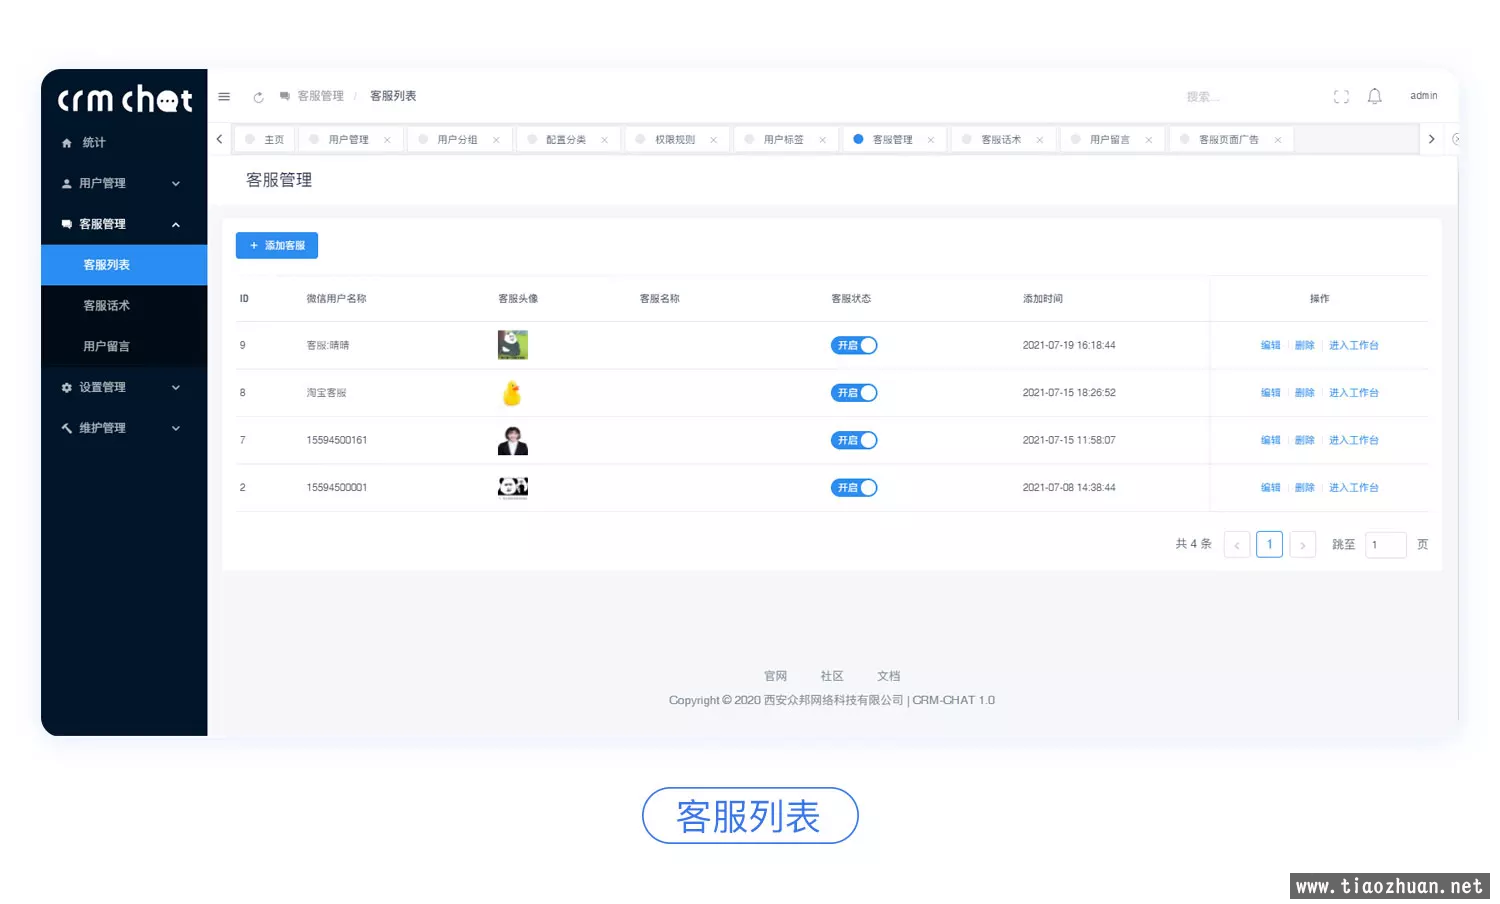Open panda avatar of 15594500001 row
Screen dimensions: 1500x904
[x=513, y=488]
